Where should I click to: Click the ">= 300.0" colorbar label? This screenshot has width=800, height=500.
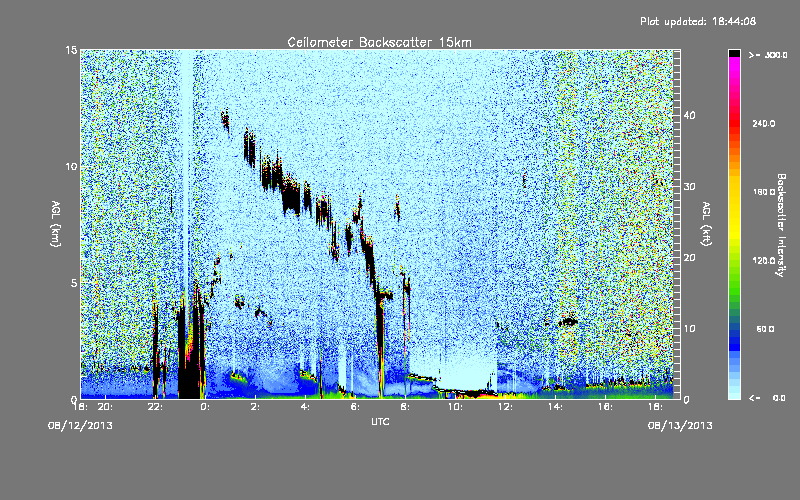768,55
